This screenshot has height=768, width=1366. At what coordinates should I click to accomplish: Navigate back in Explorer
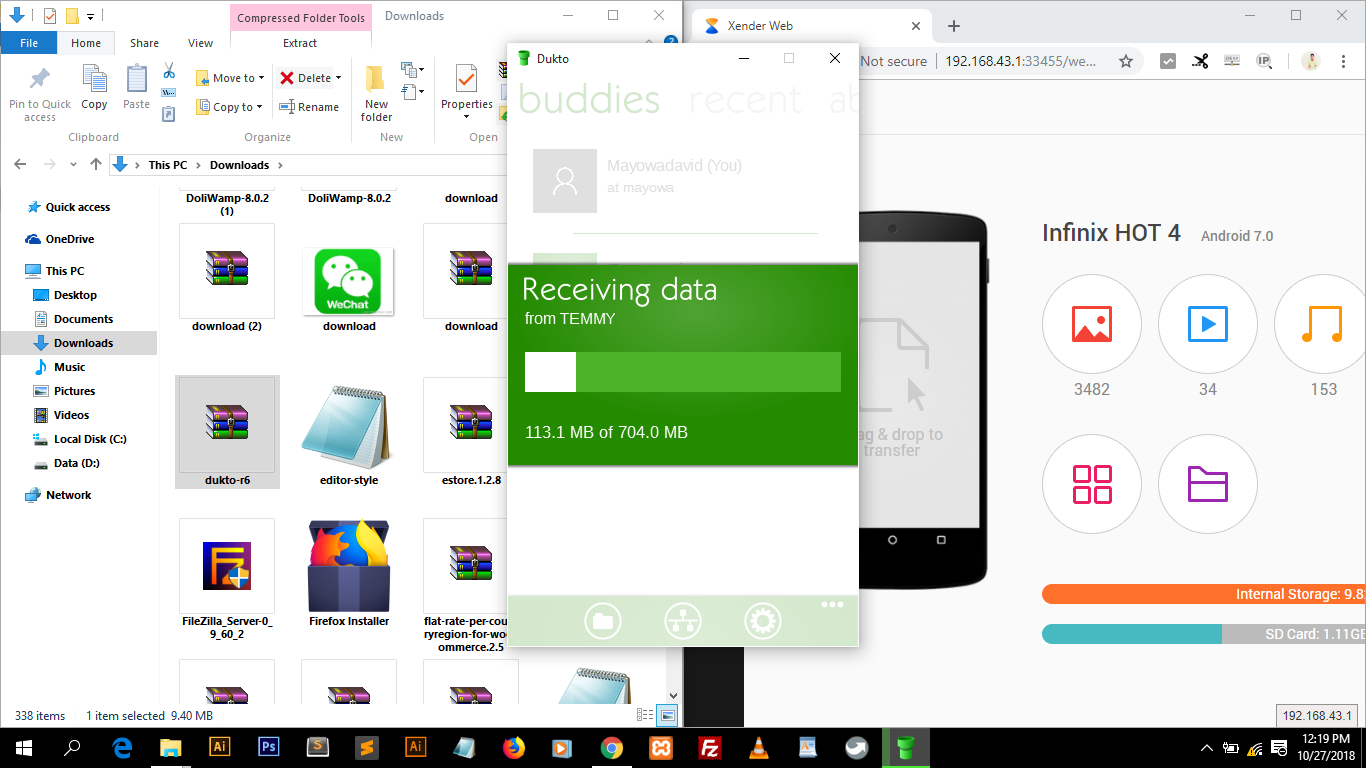[x=21, y=165]
